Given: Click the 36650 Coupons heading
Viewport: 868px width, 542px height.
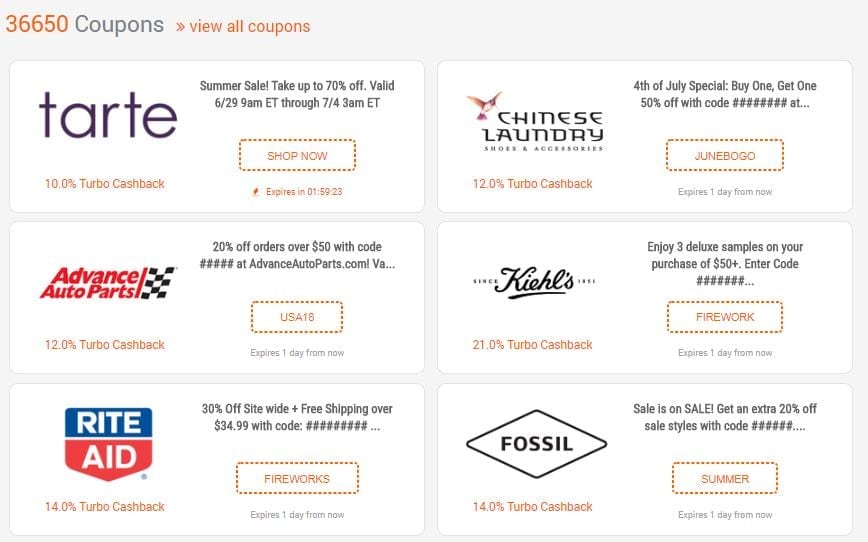Looking at the screenshot, I should click(x=85, y=24).
